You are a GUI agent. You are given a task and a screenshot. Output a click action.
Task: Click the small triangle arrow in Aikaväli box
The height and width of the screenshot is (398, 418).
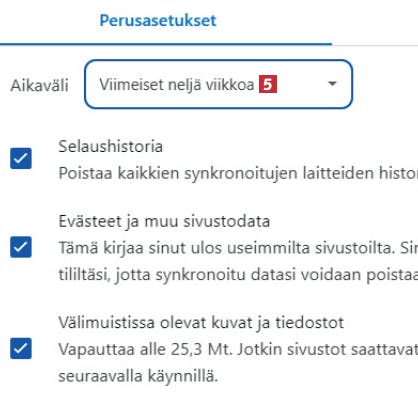332,84
